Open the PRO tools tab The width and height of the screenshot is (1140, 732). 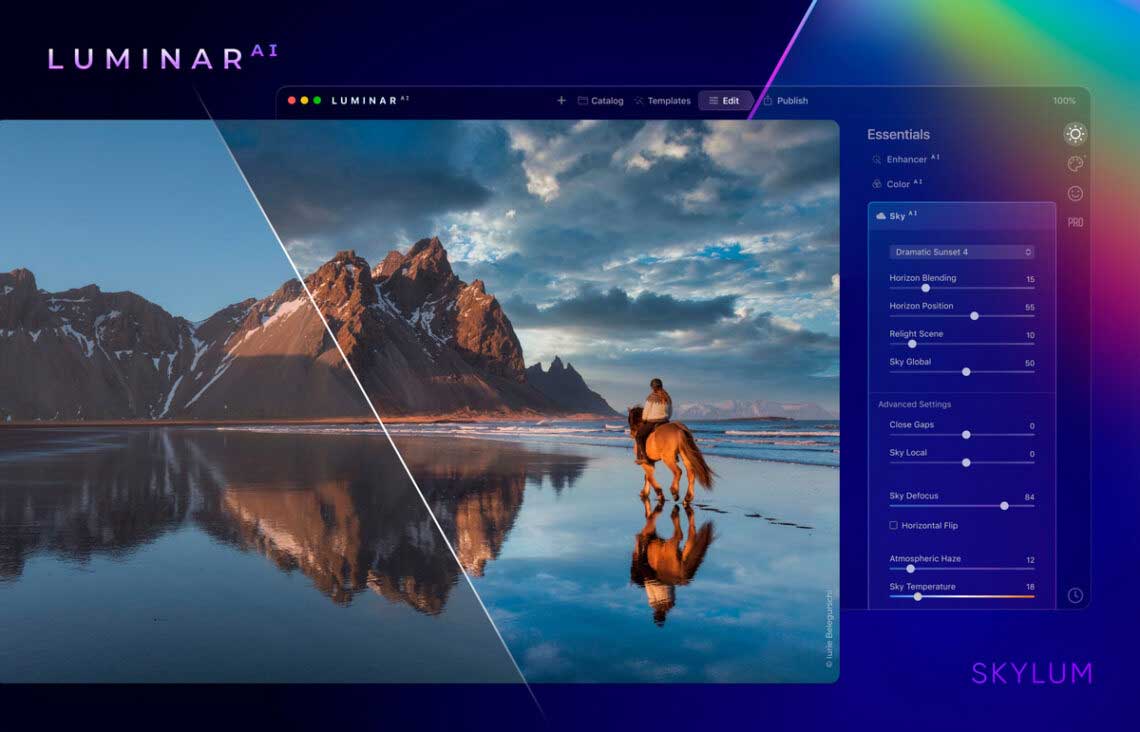tap(1075, 222)
